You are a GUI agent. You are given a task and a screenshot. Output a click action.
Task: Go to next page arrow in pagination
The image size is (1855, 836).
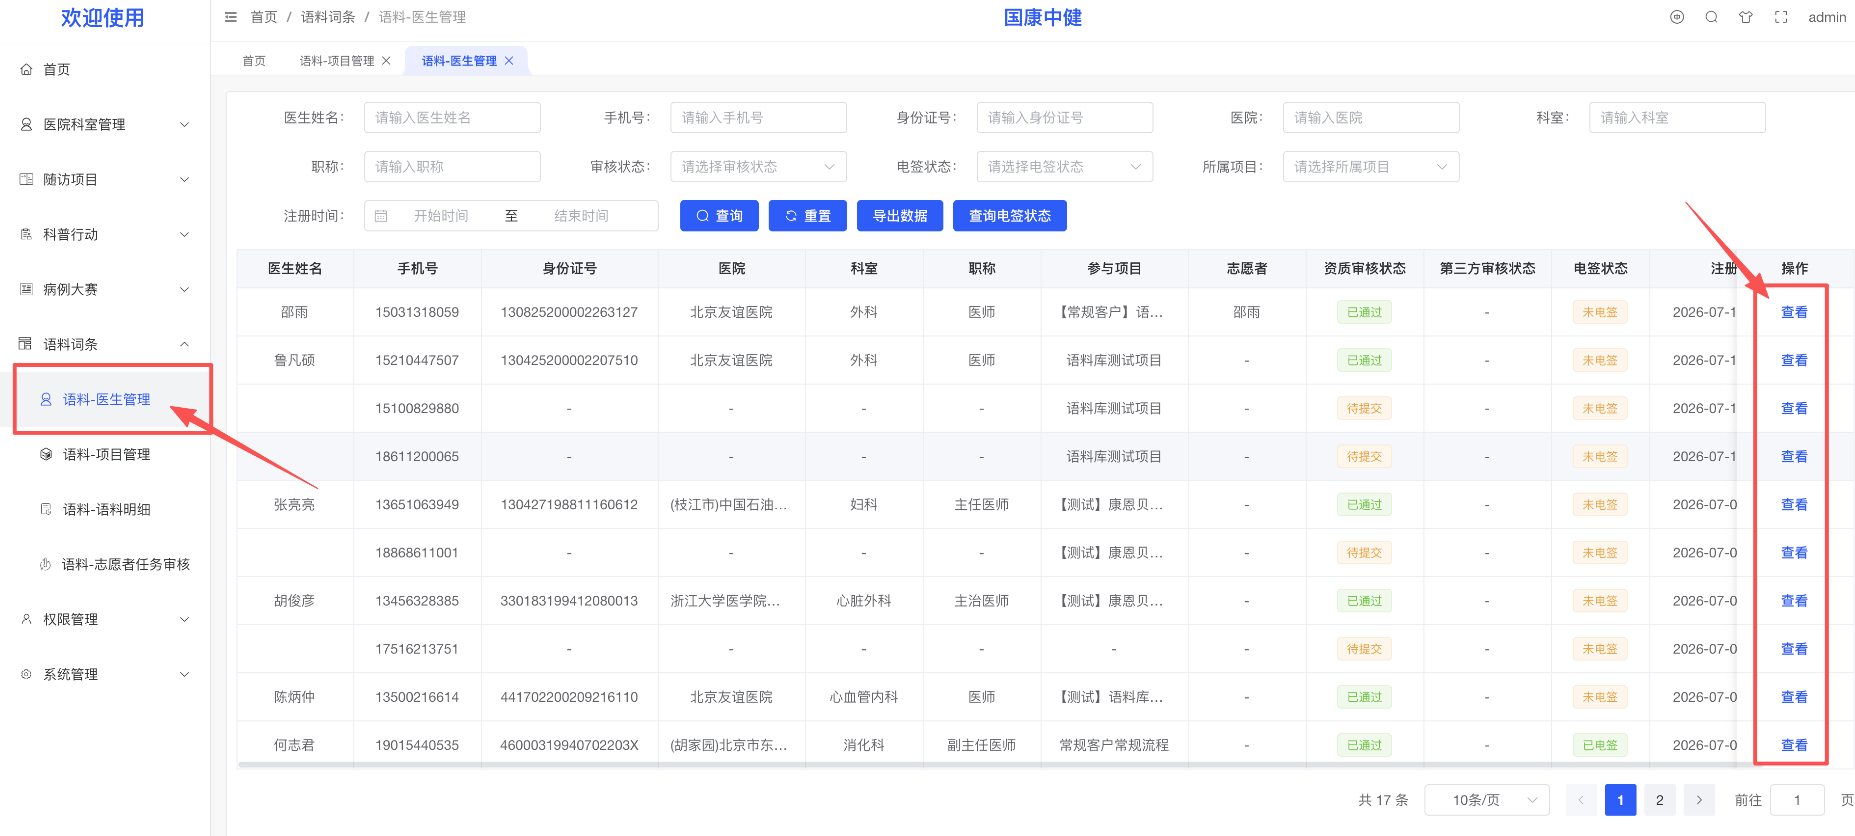pyautogui.click(x=1699, y=800)
